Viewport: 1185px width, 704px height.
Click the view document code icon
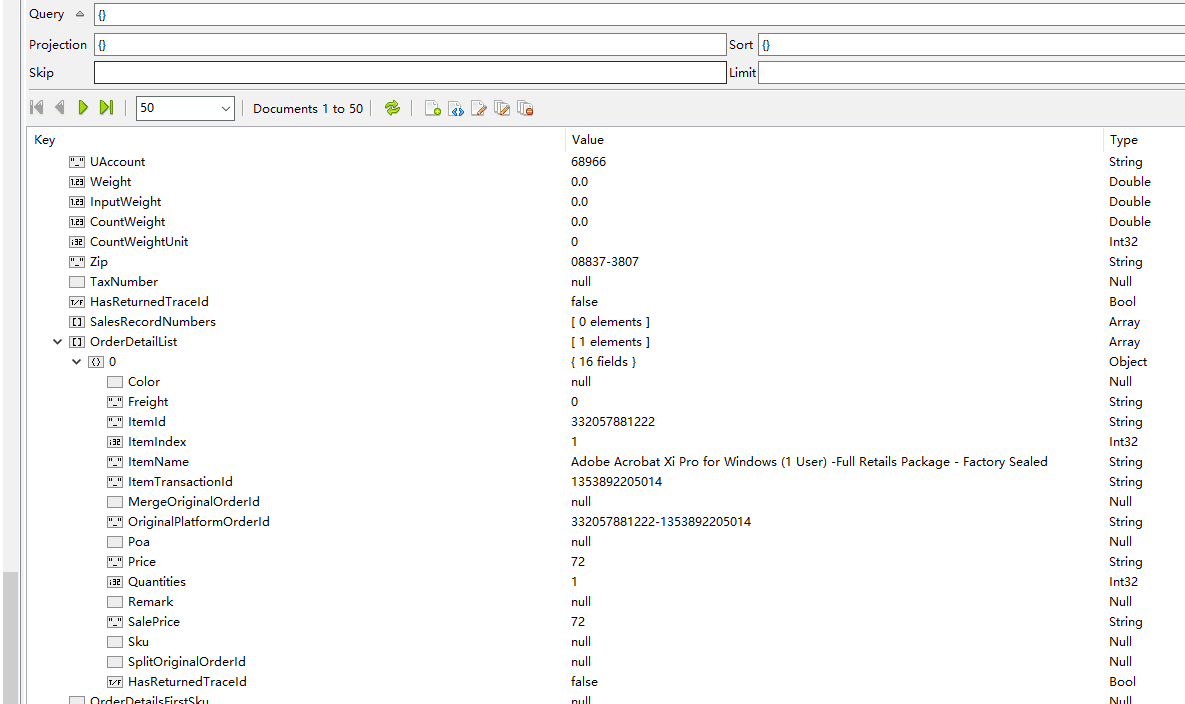point(455,108)
